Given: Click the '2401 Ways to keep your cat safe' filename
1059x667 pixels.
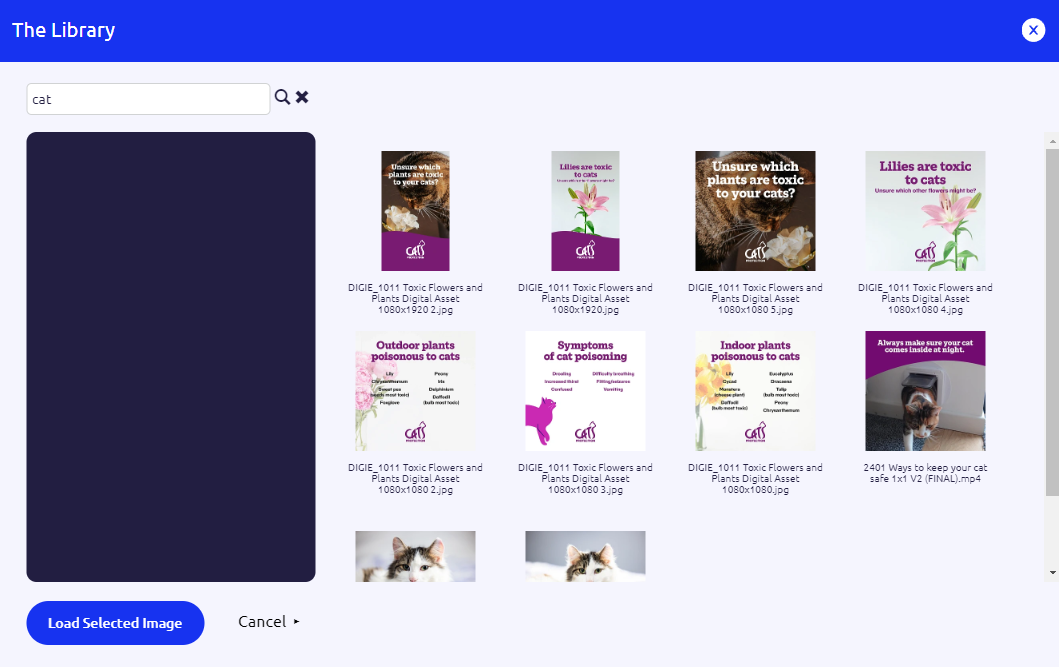Looking at the screenshot, I should click(x=925, y=473).
